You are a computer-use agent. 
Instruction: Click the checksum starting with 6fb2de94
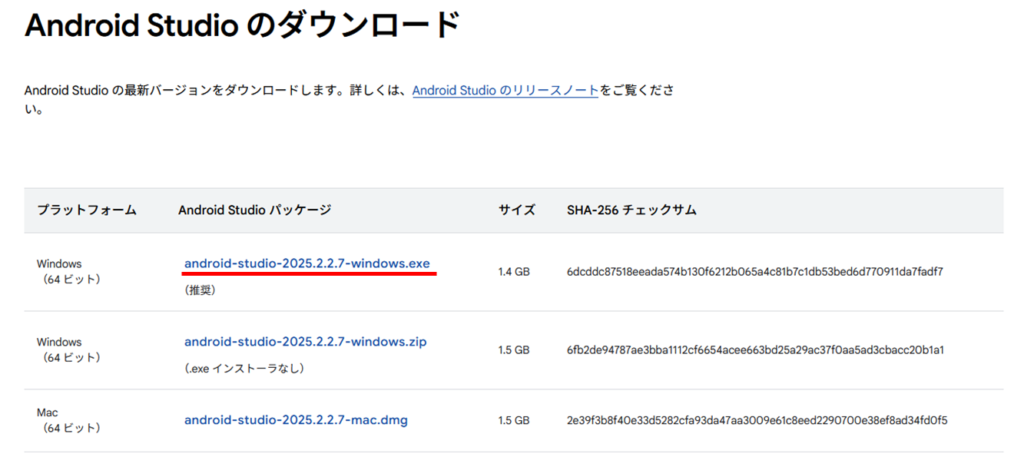755,350
